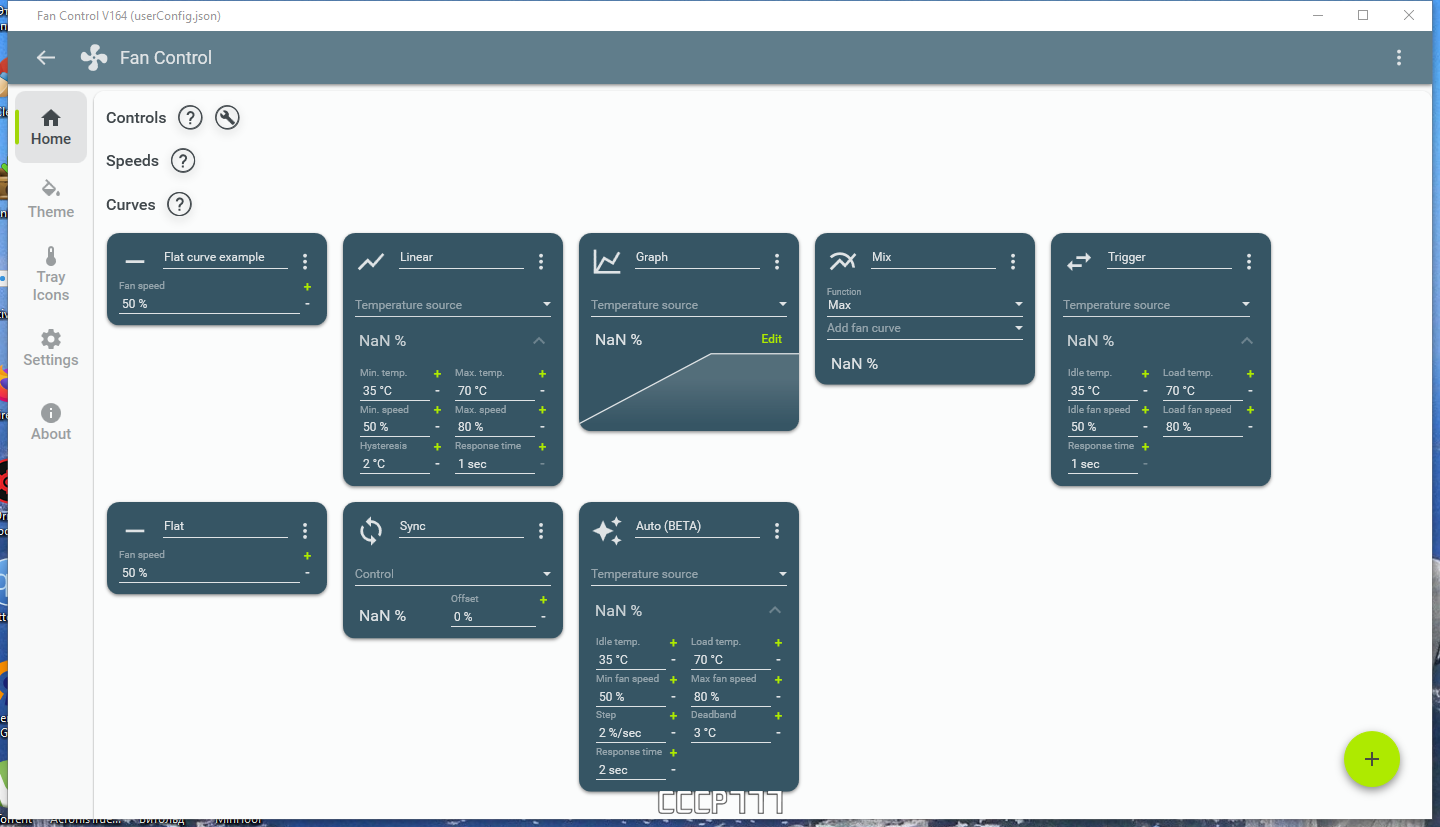
Task: Open Flat card three-dot menu
Action: coord(305,531)
